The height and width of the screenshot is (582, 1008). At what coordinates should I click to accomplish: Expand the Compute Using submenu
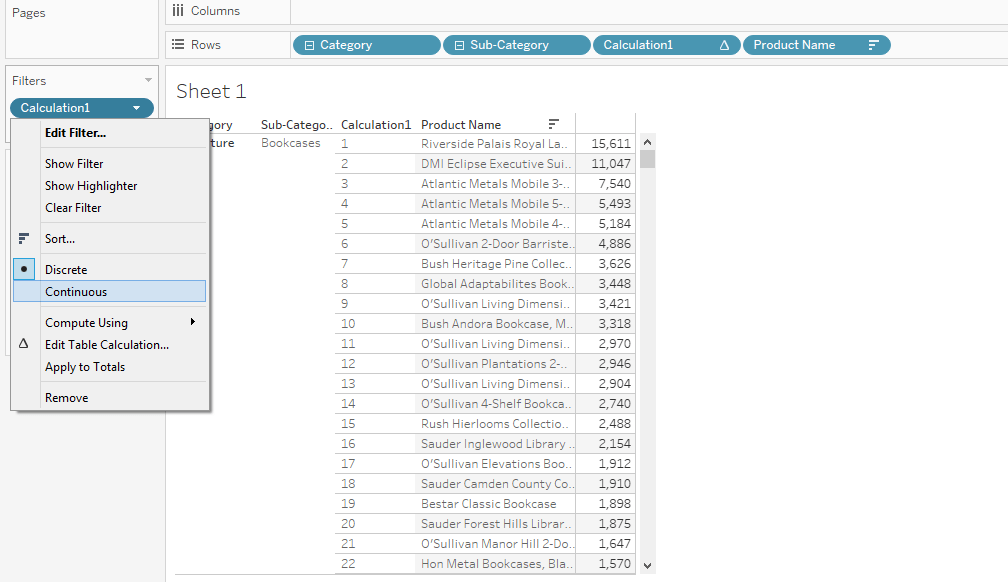pos(192,322)
